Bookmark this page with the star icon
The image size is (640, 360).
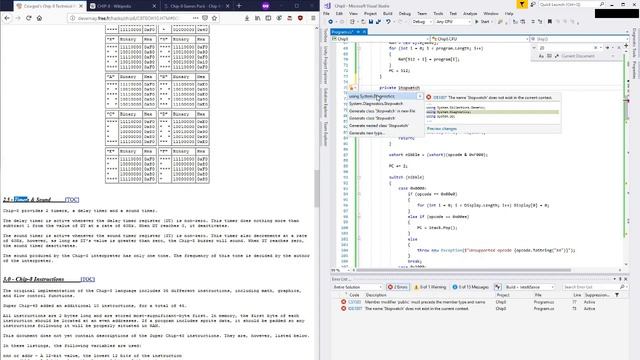pyautogui.click(x=214, y=18)
